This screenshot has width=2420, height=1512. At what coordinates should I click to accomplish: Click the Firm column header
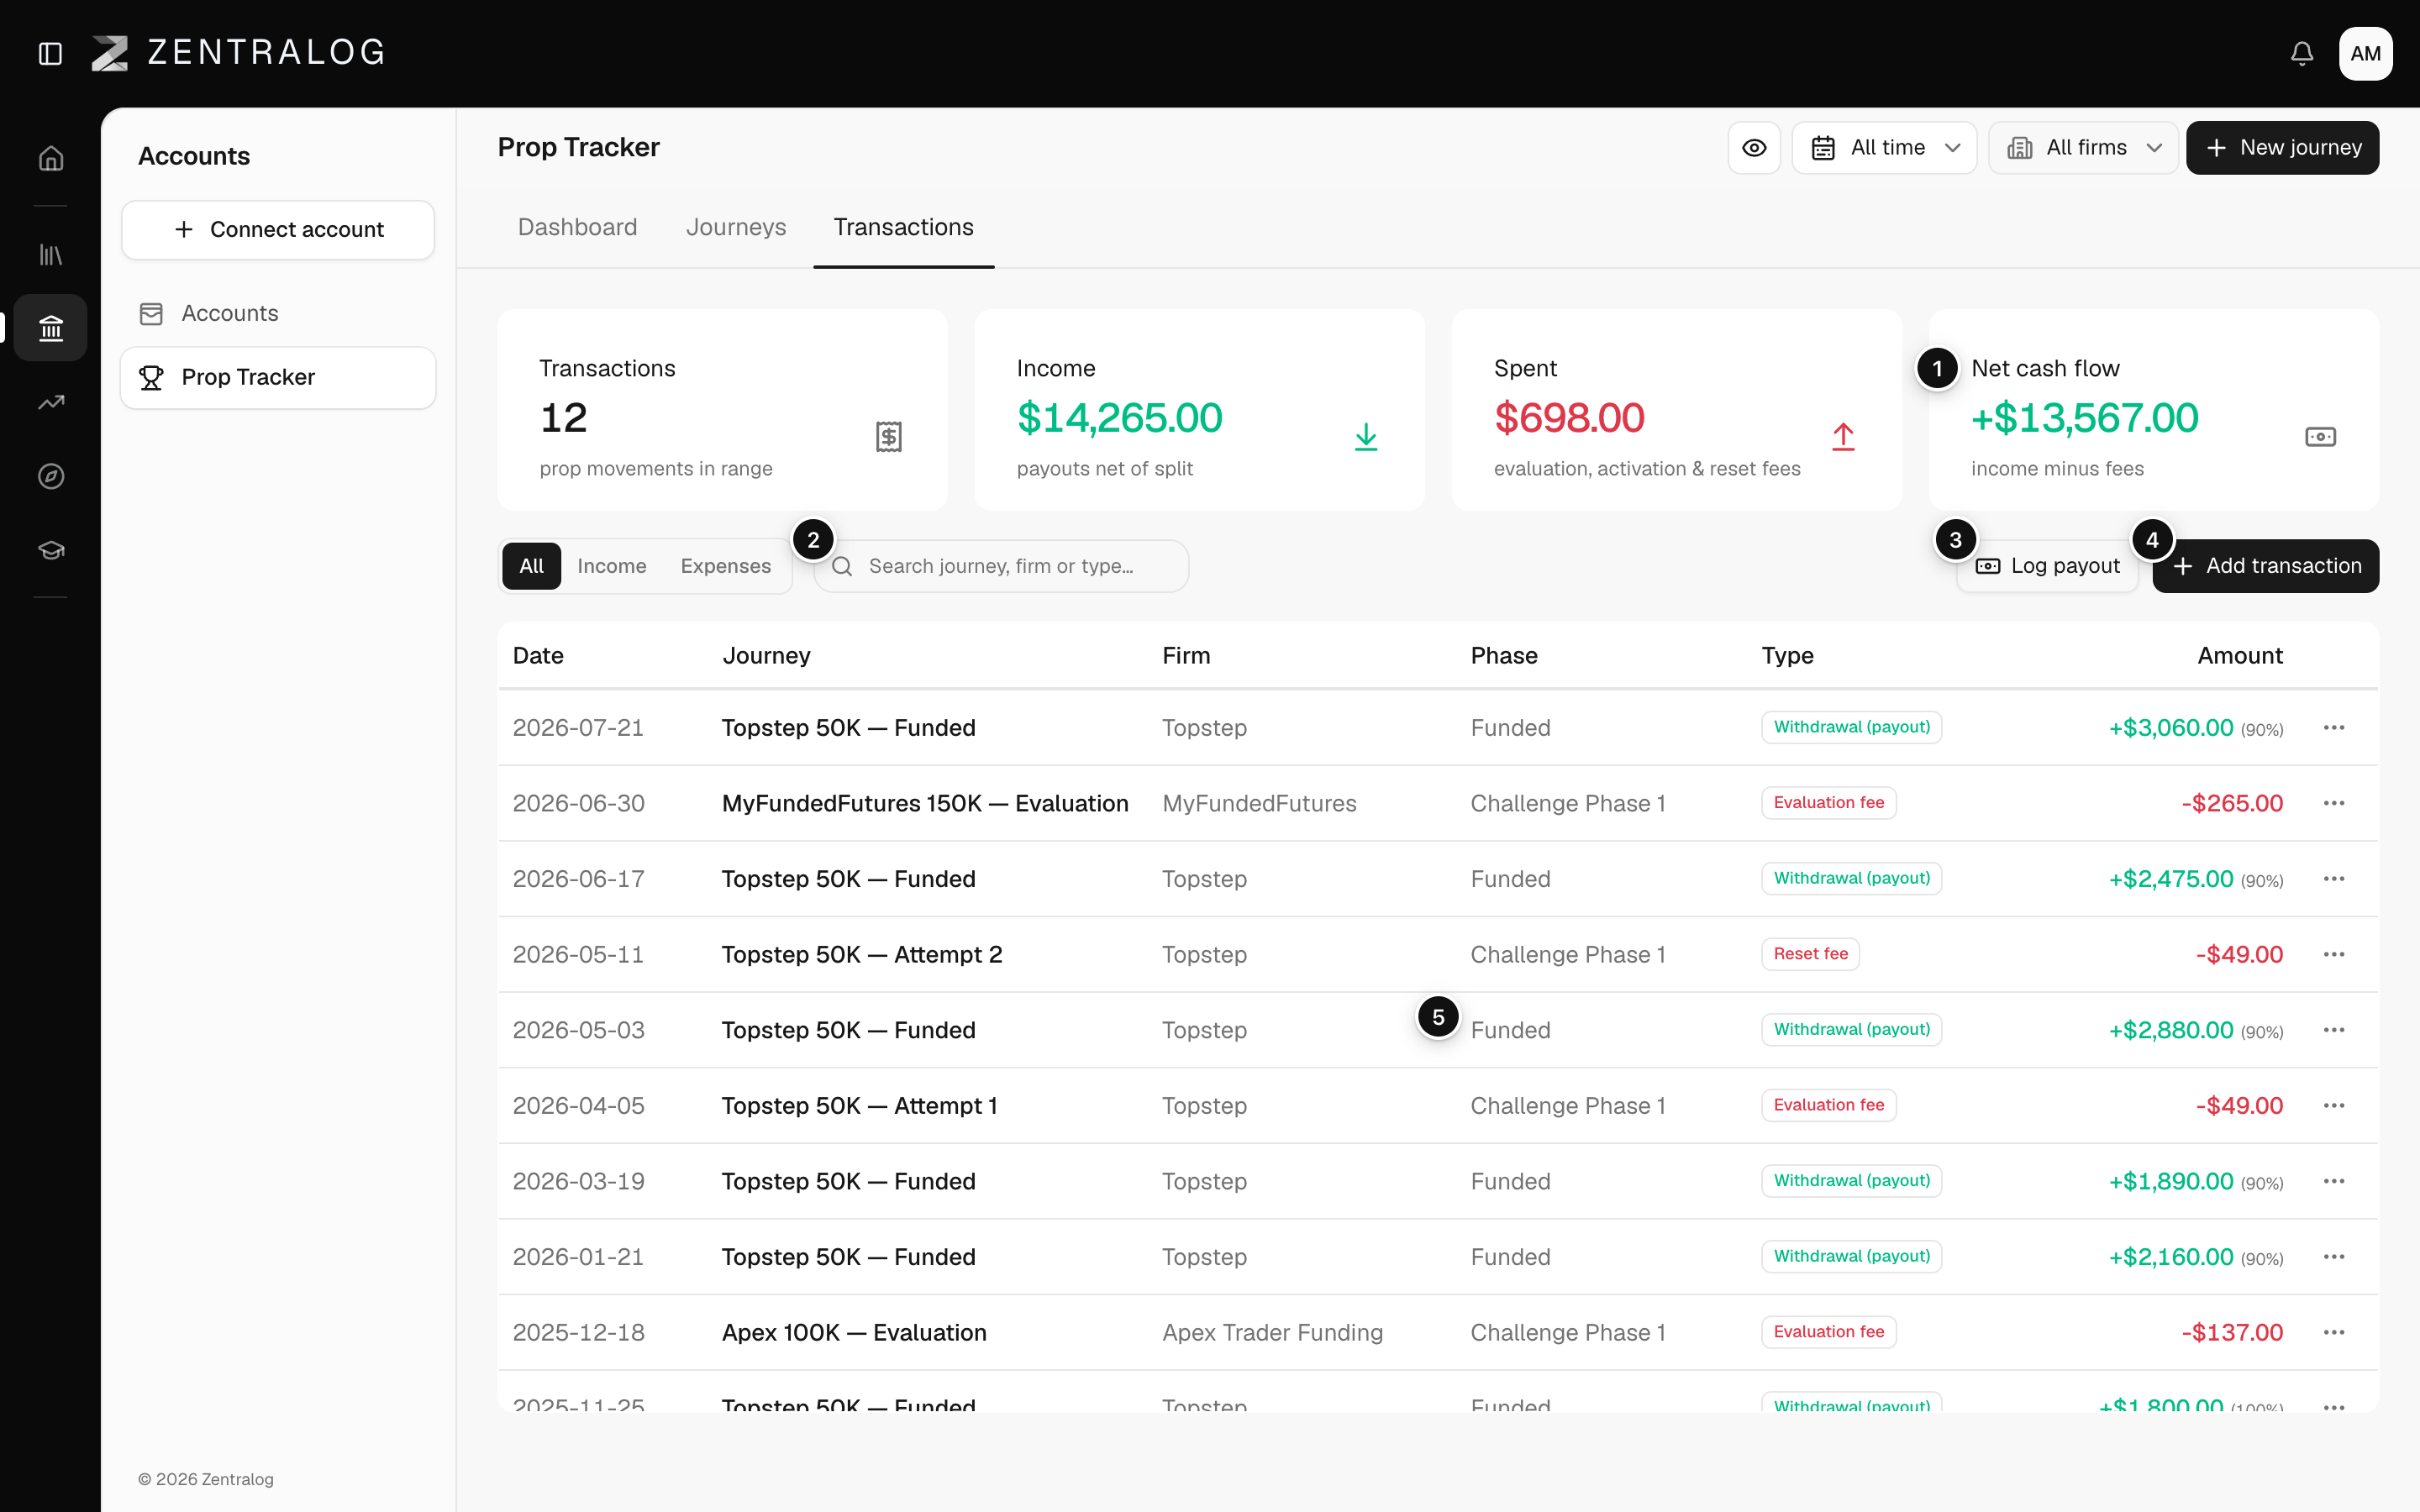[x=1186, y=655]
